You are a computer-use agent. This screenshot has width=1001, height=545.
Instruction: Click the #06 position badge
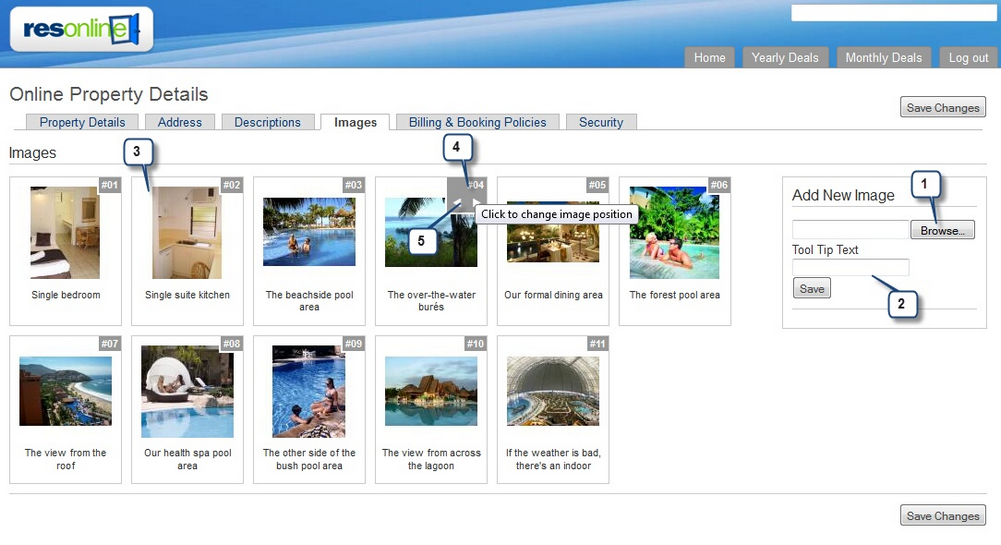[719, 185]
